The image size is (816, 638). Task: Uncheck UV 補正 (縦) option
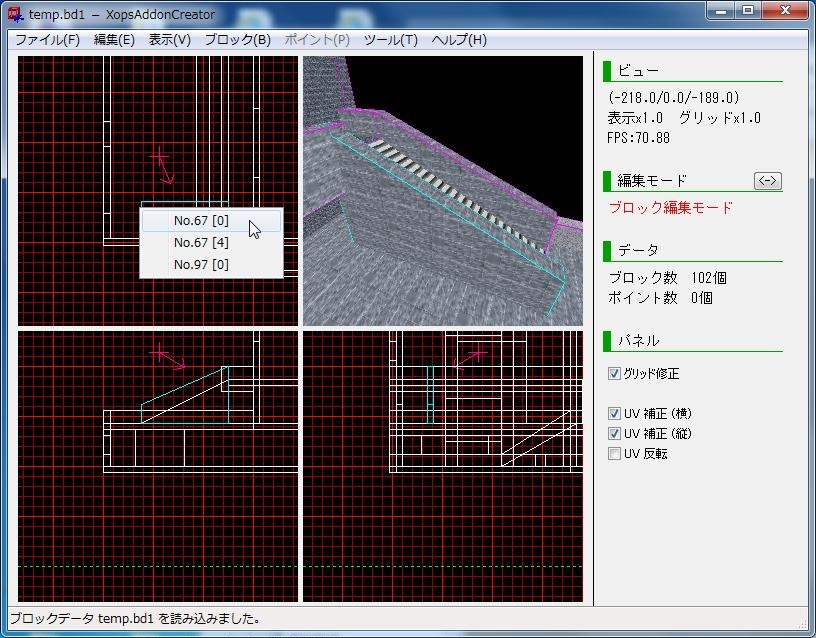(x=614, y=433)
